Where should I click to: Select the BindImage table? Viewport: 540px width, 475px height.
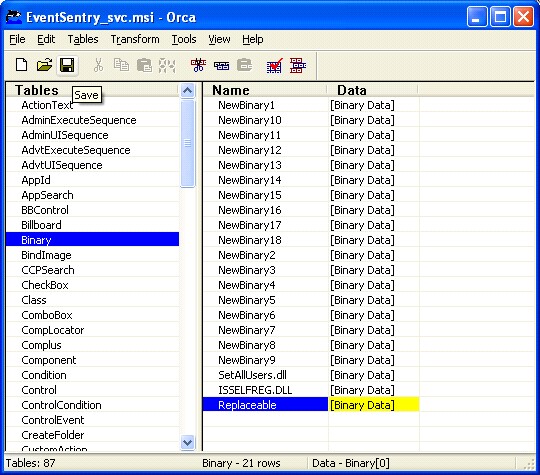pyautogui.click(x=46, y=255)
